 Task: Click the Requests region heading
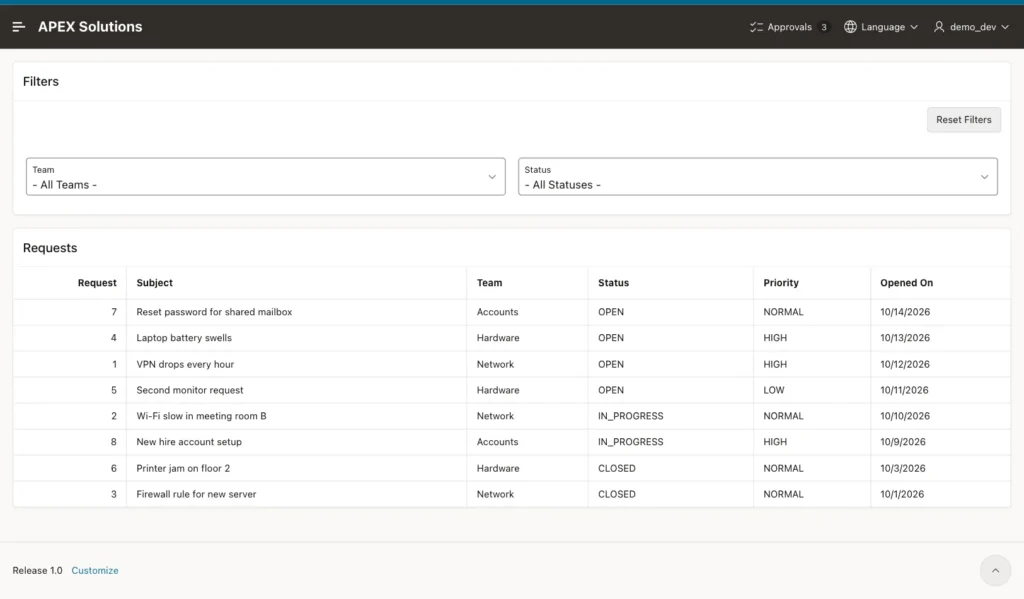tap(50, 248)
